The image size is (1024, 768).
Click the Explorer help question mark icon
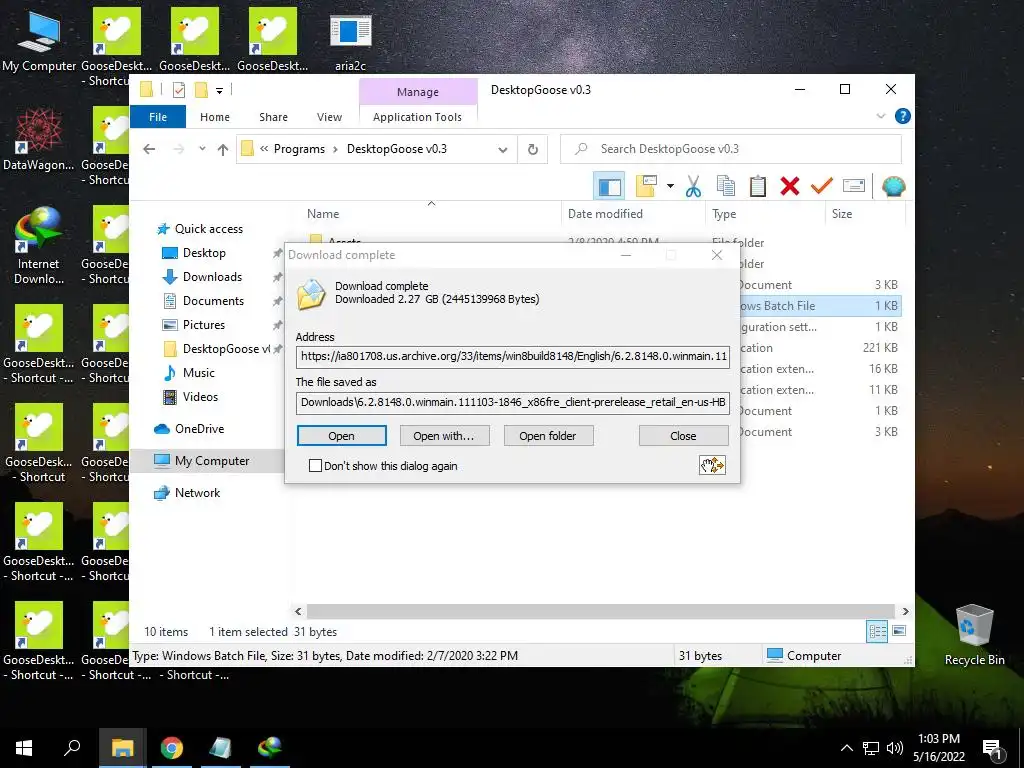[903, 116]
